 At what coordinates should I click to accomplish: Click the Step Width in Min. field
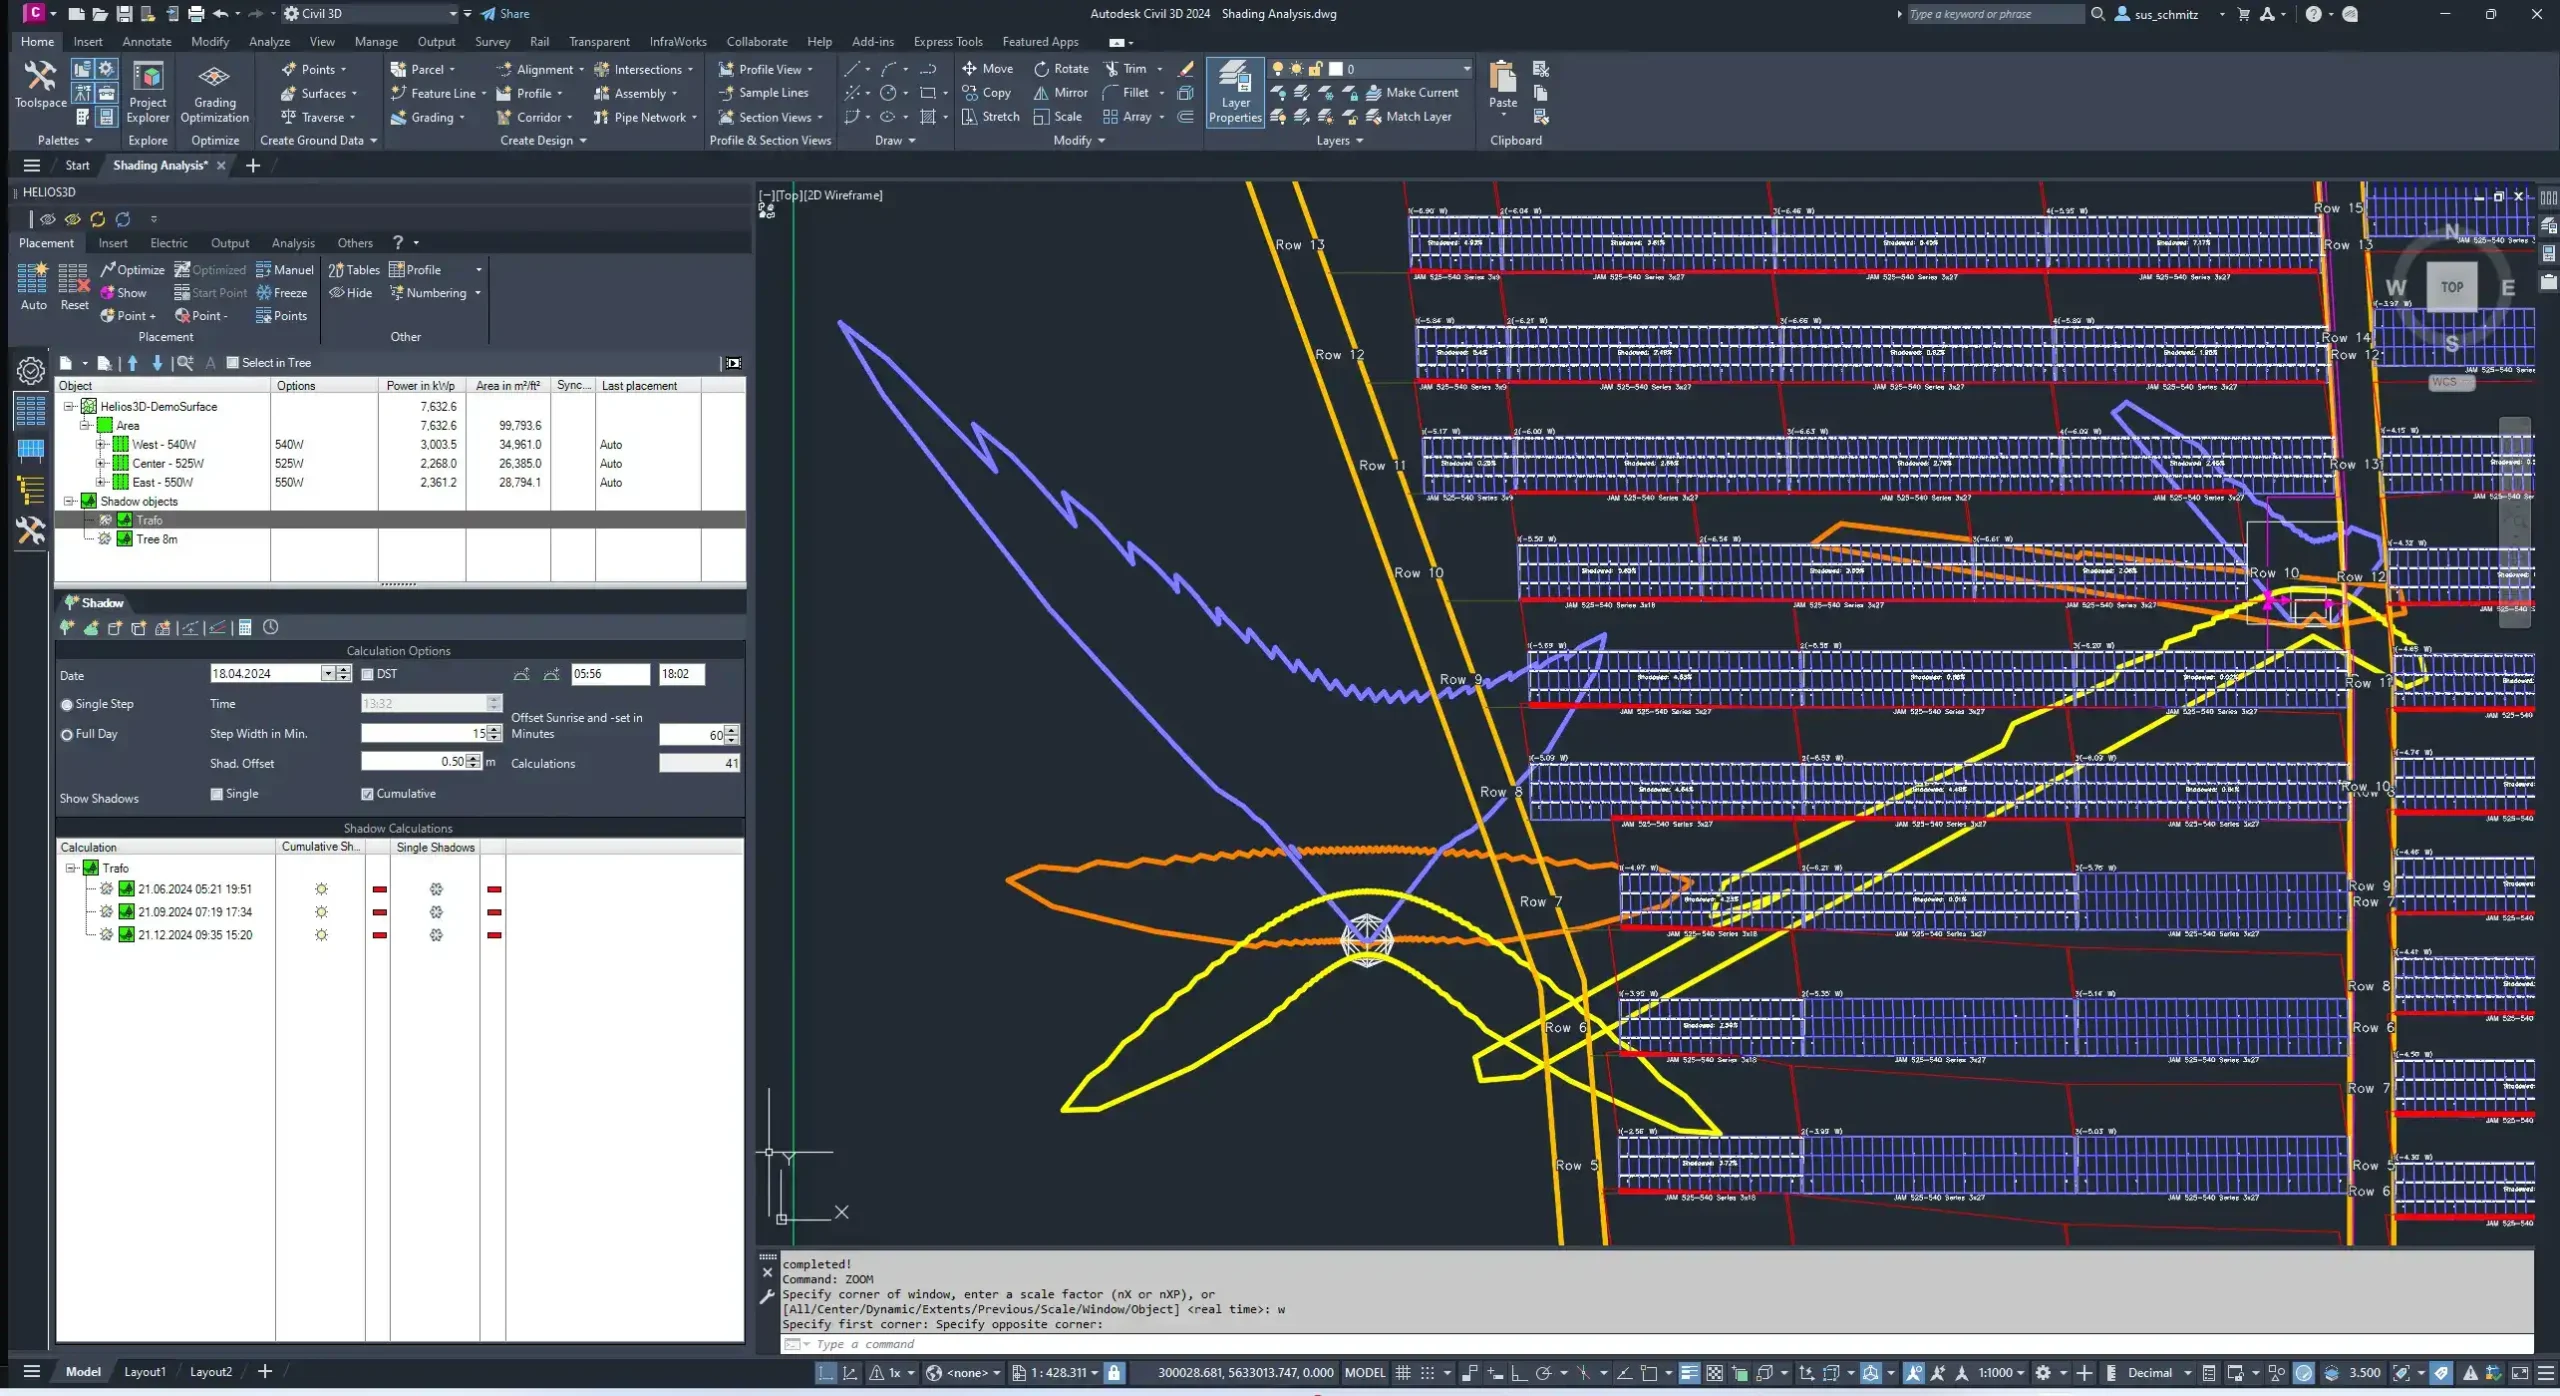coord(422,734)
